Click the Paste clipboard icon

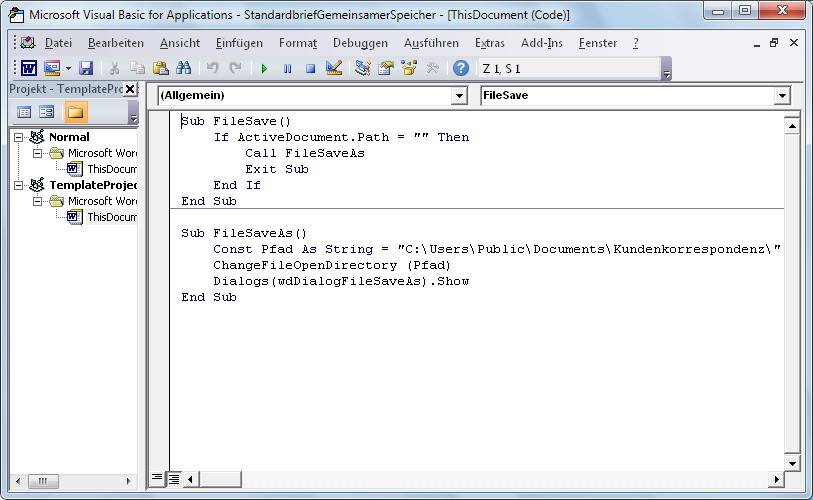click(161, 68)
